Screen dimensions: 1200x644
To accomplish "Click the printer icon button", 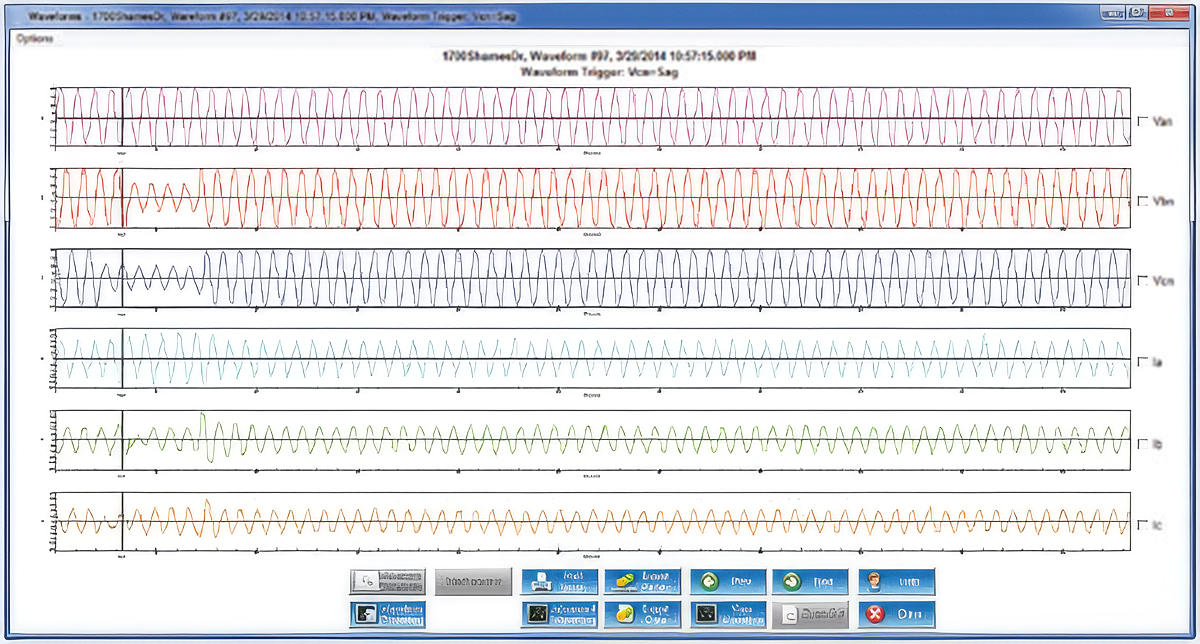I will pyautogui.click(x=561, y=582).
